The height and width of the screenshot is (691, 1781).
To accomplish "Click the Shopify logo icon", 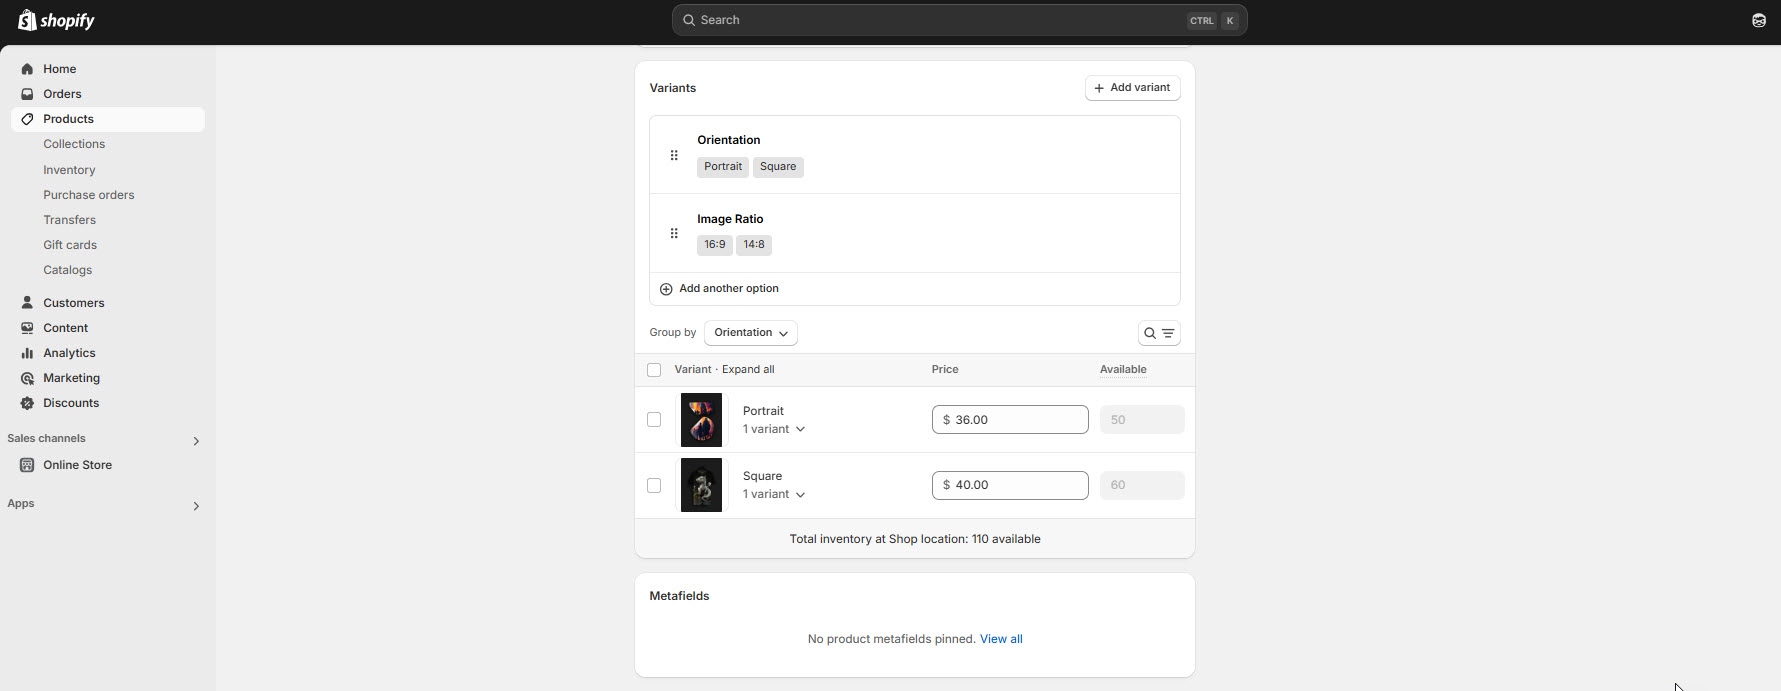I will click(27, 20).
